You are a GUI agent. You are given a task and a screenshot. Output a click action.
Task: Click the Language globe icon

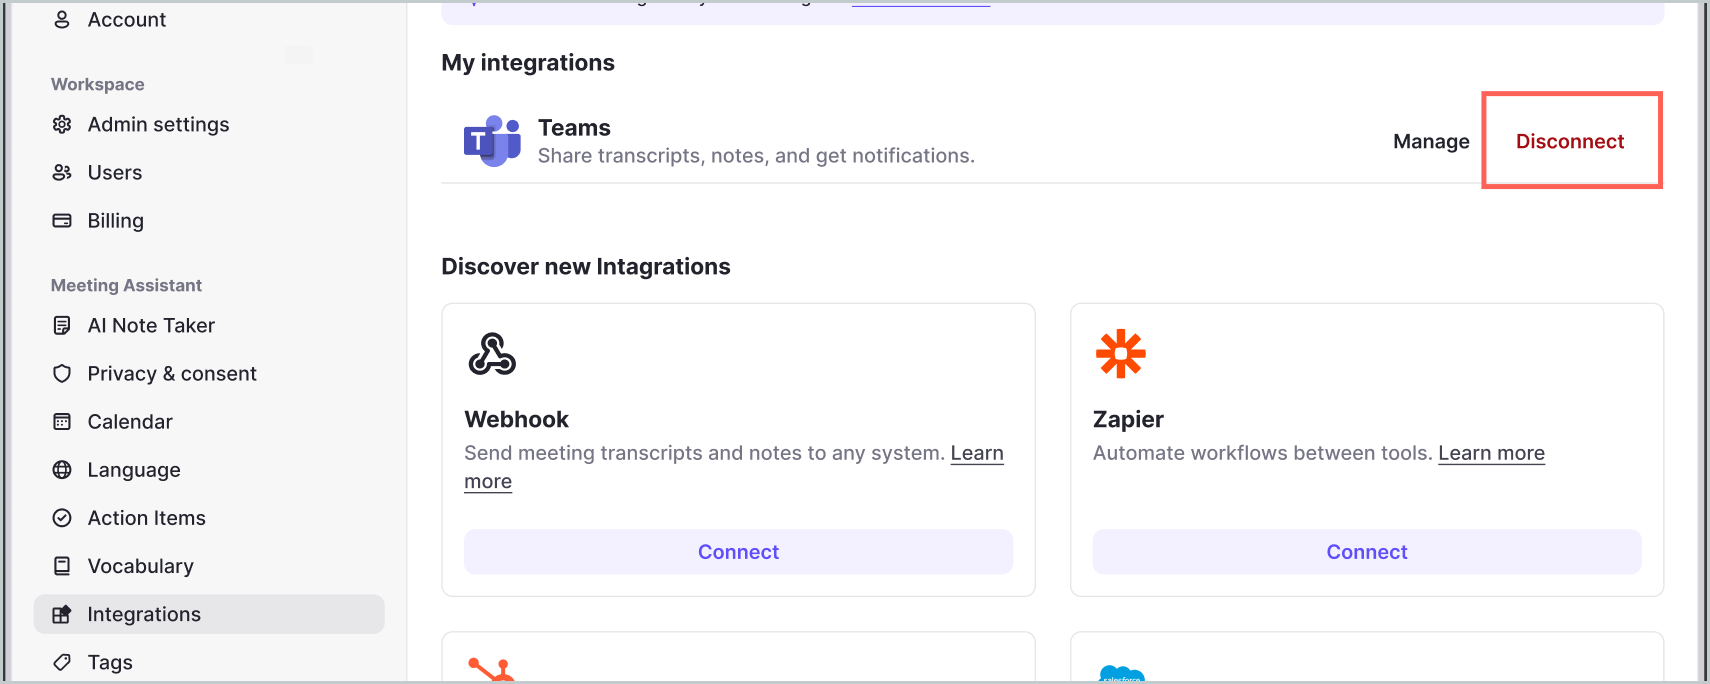click(62, 469)
